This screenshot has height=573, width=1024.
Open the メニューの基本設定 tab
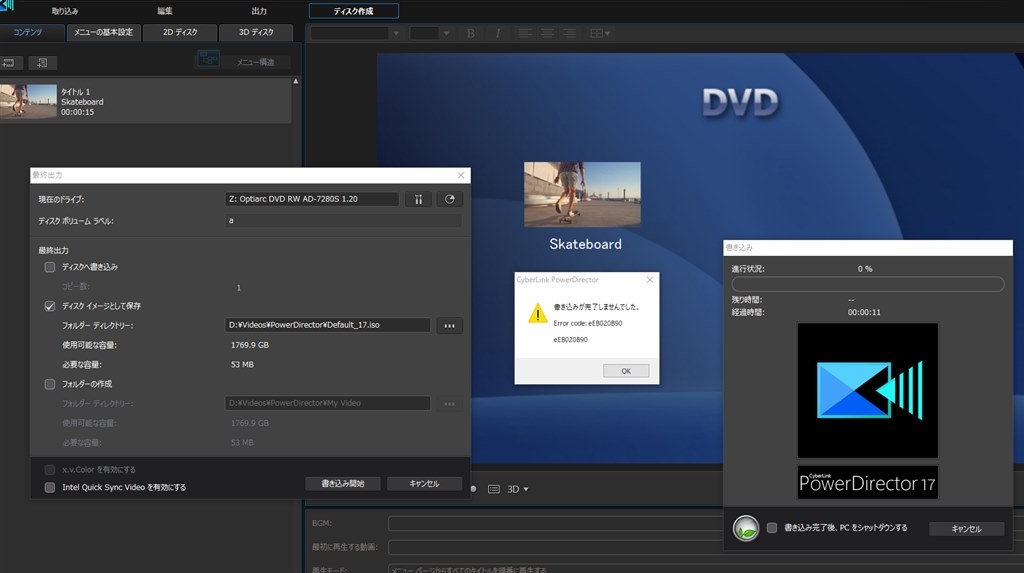tap(103, 32)
